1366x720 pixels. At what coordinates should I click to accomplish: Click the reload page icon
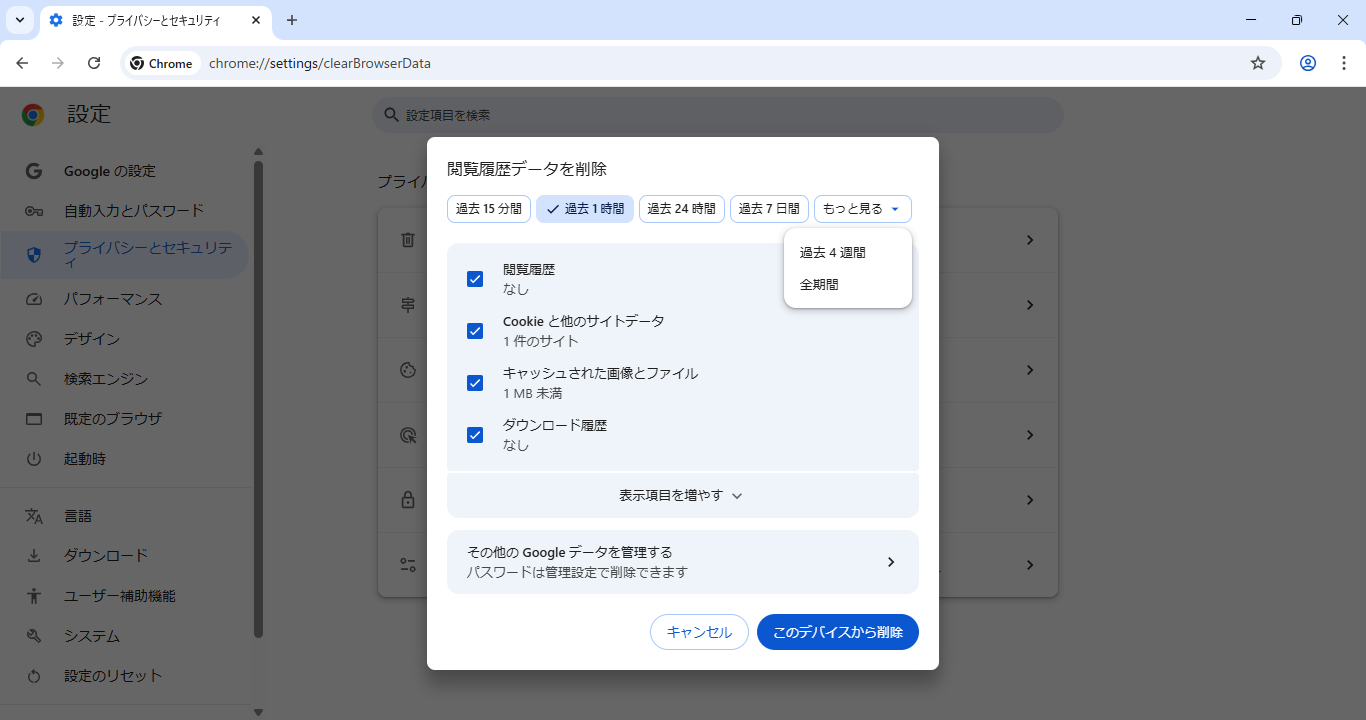pos(94,63)
